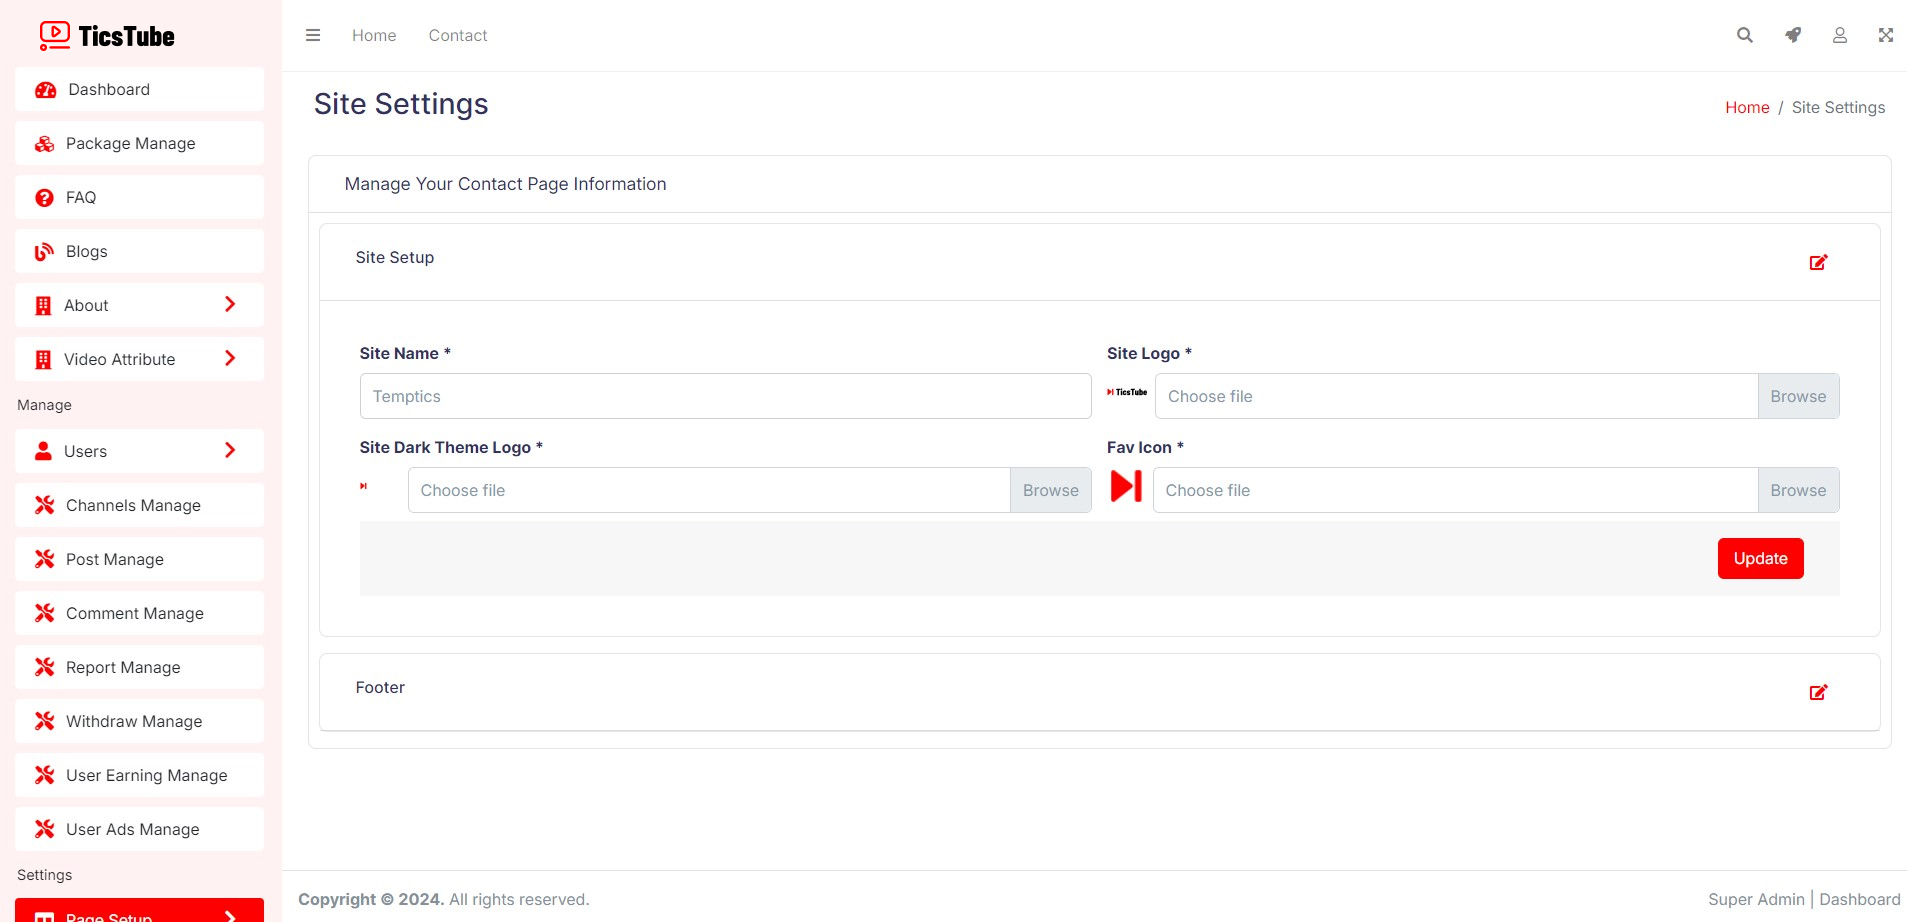
Task: Open the Contact link in navbar
Action: tap(457, 35)
